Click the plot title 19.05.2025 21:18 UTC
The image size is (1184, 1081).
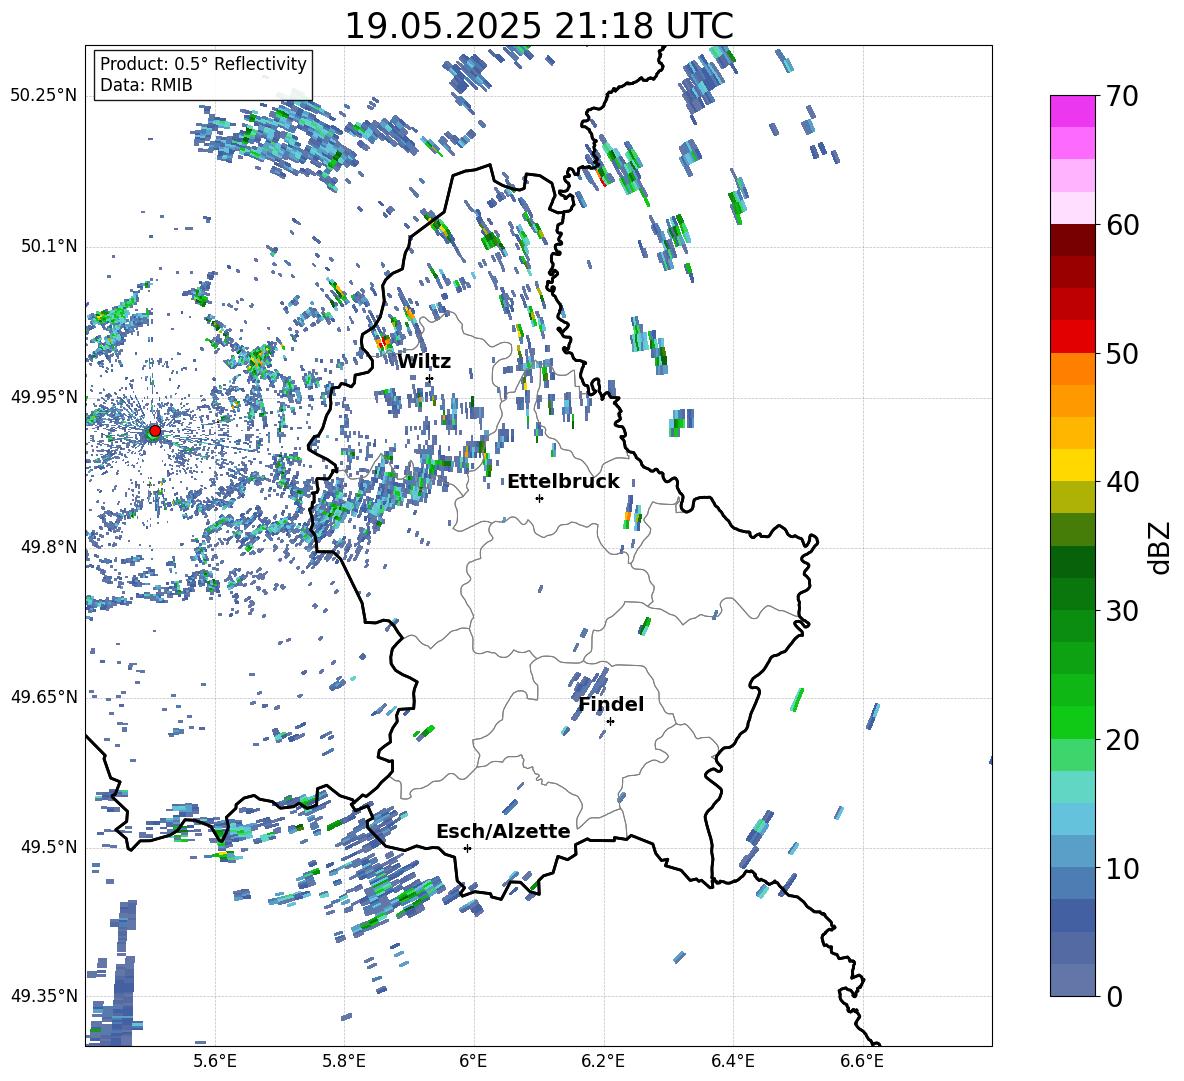(x=539, y=26)
